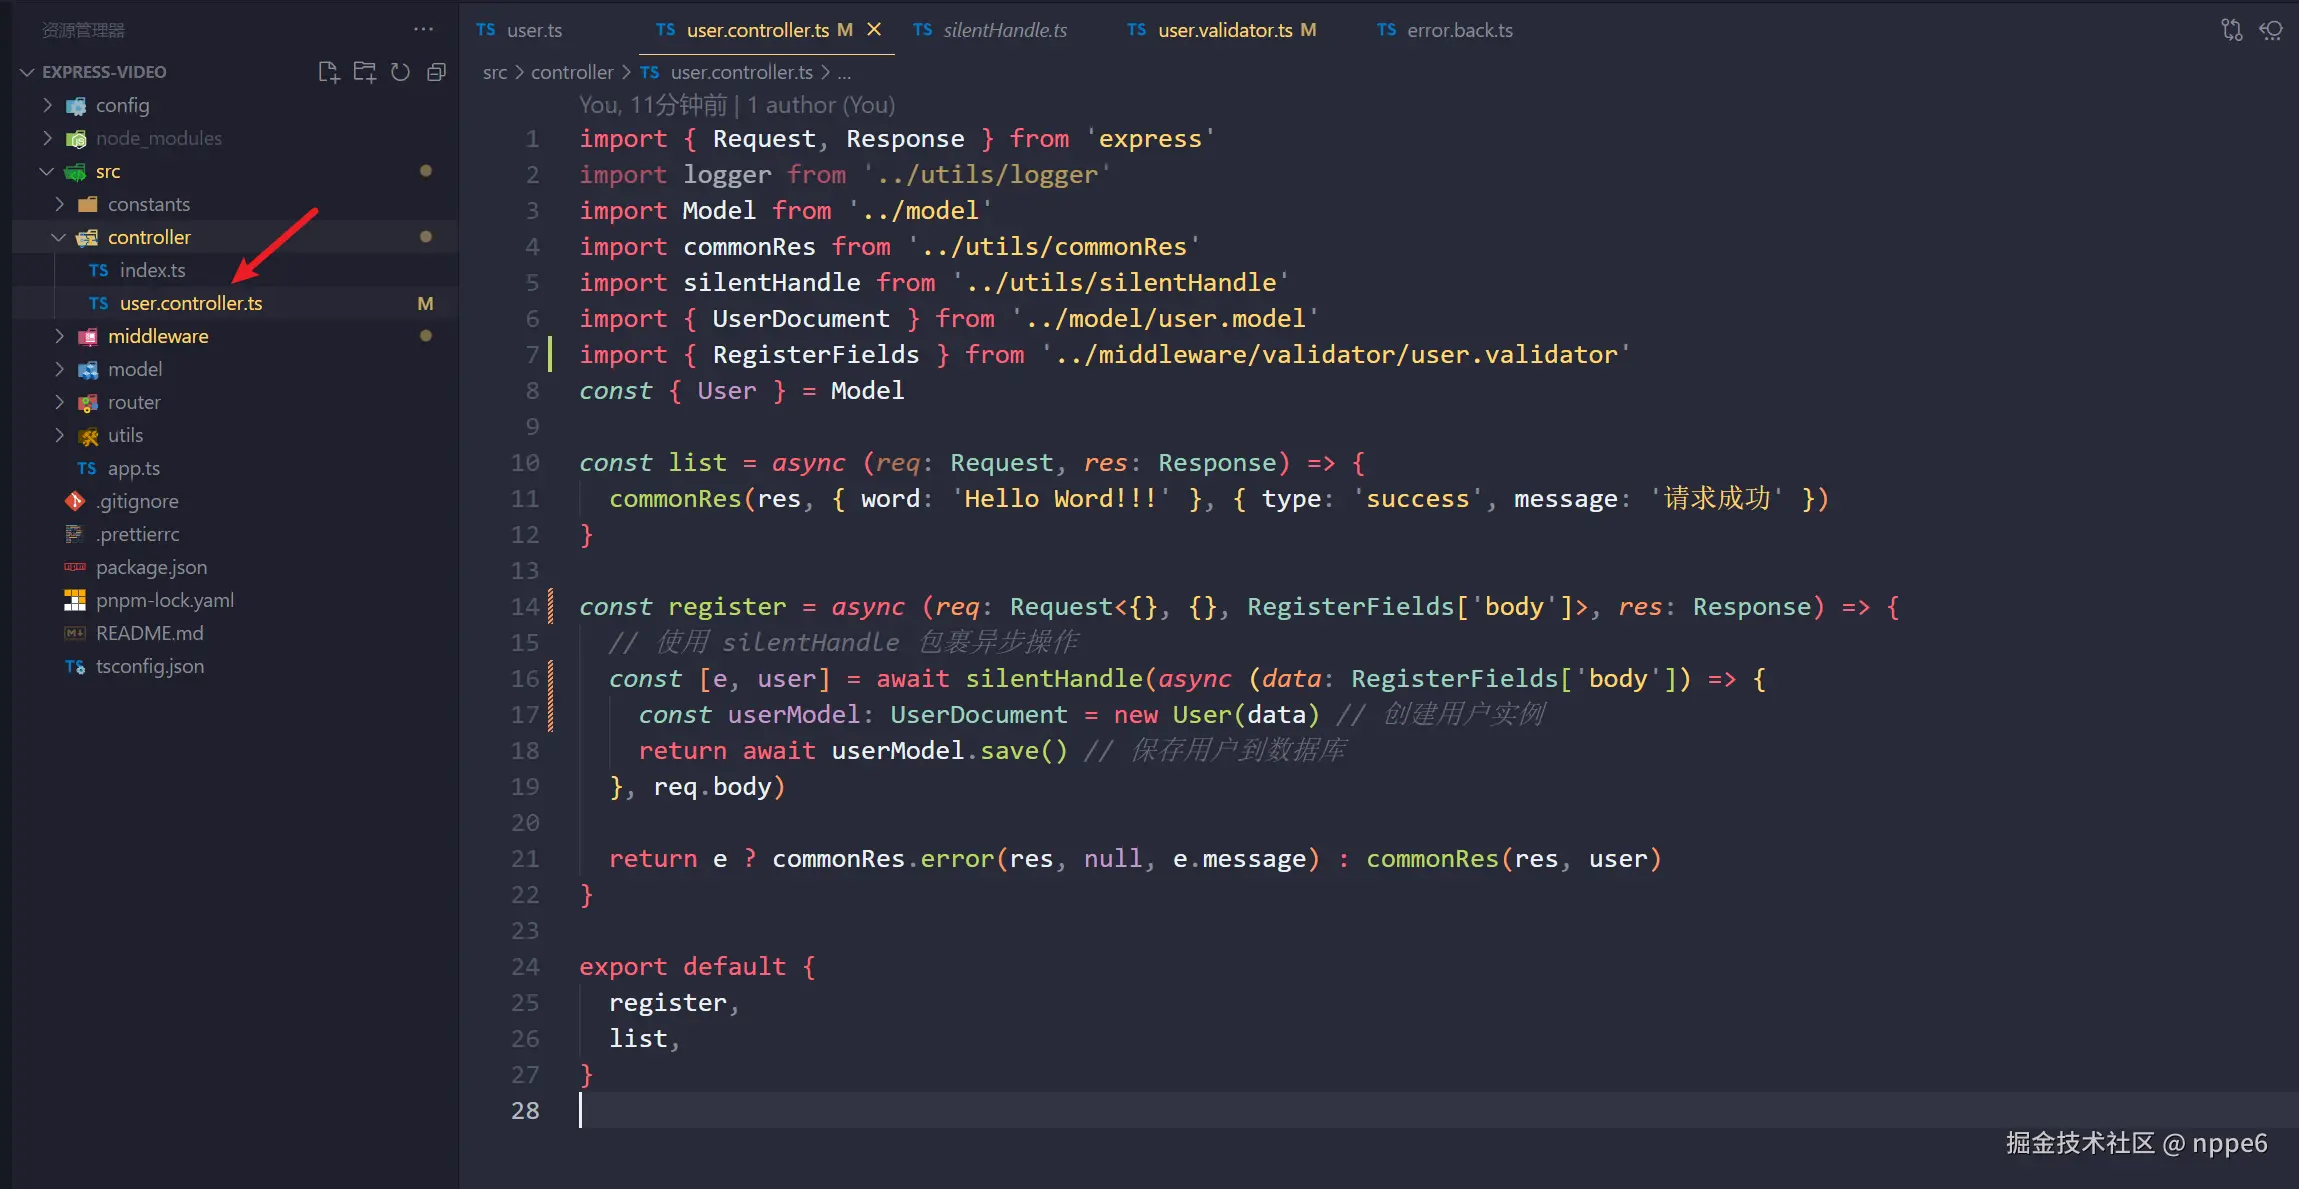The width and height of the screenshot is (2299, 1189).
Task: Click the breadcrumb ellipsis symbol
Action: tap(844, 72)
